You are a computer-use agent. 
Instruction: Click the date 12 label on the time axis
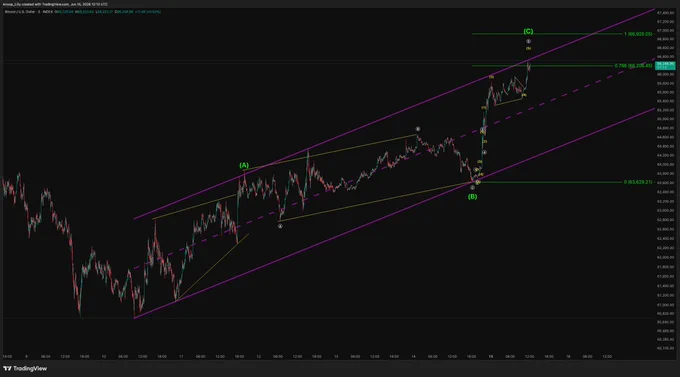[258, 357]
